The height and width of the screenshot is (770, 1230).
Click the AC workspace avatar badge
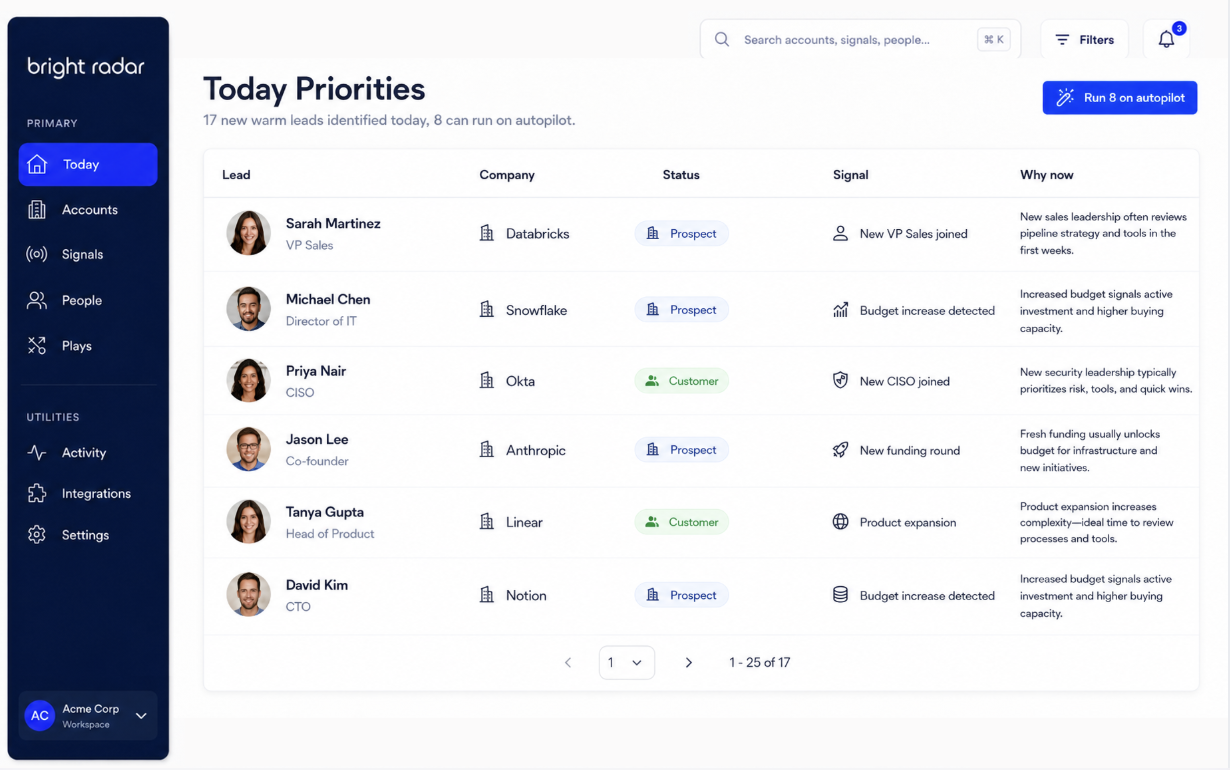[x=40, y=715]
